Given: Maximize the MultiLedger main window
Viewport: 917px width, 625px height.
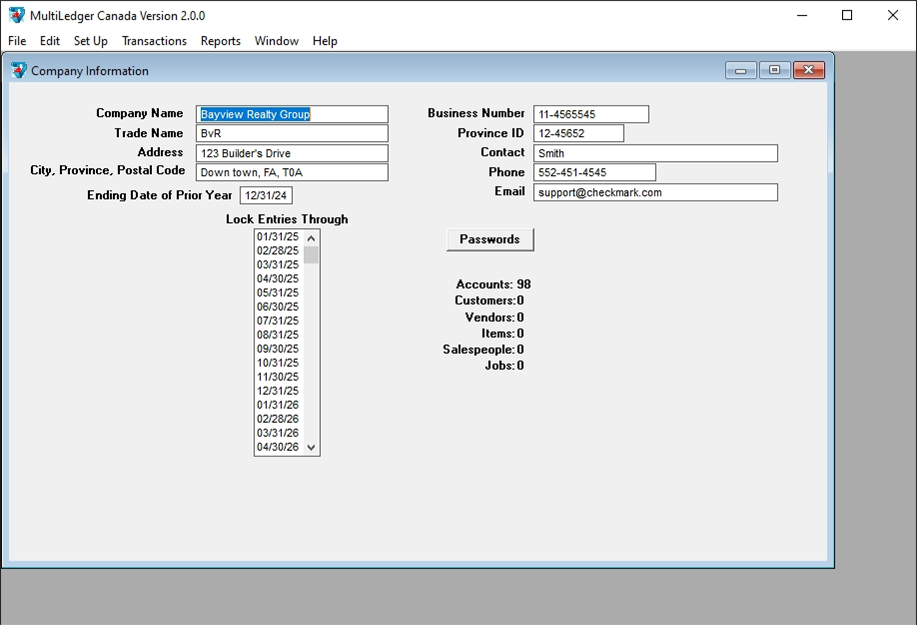Looking at the screenshot, I should click(847, 15).
